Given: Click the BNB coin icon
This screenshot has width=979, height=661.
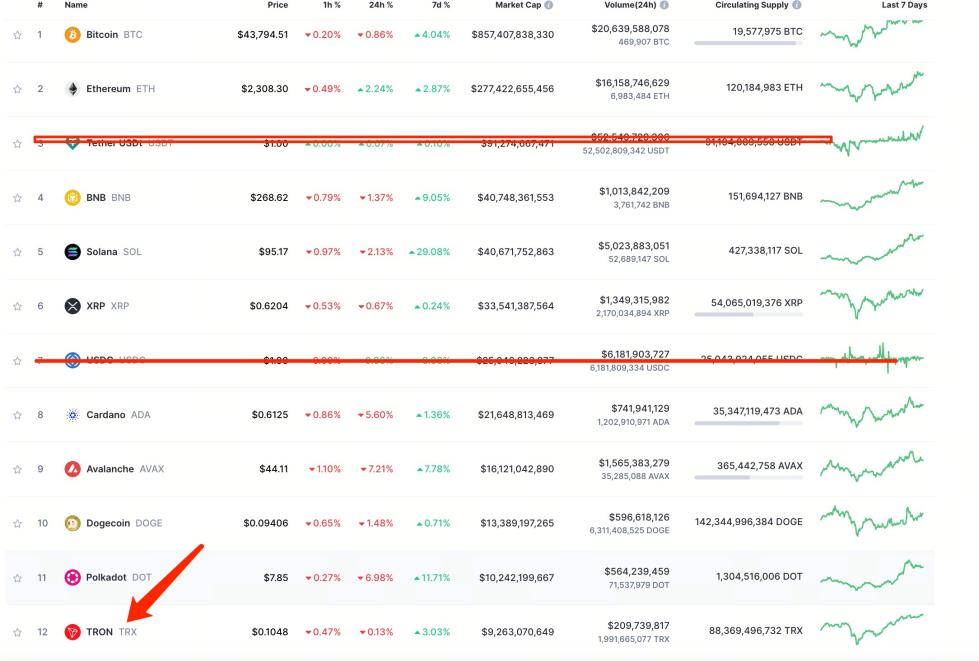Looking at the screenshot, I should (72, 197).
